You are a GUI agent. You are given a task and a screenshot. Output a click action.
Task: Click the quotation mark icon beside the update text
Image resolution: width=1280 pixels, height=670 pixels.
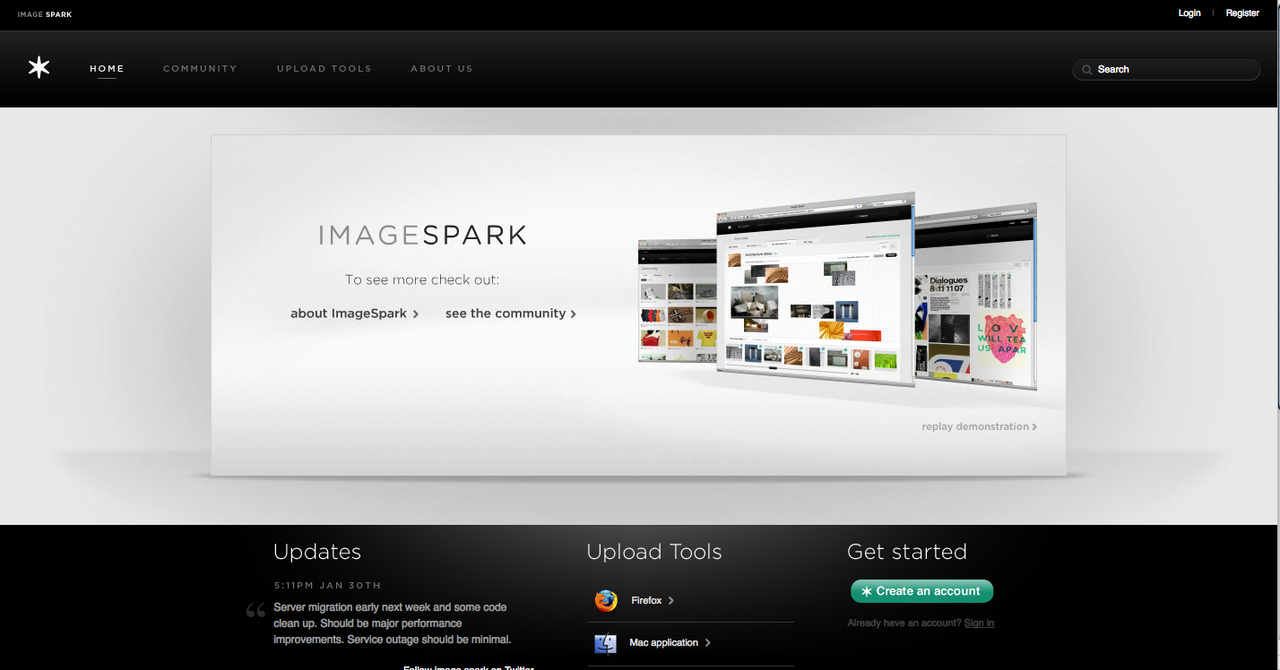[256, 610]
